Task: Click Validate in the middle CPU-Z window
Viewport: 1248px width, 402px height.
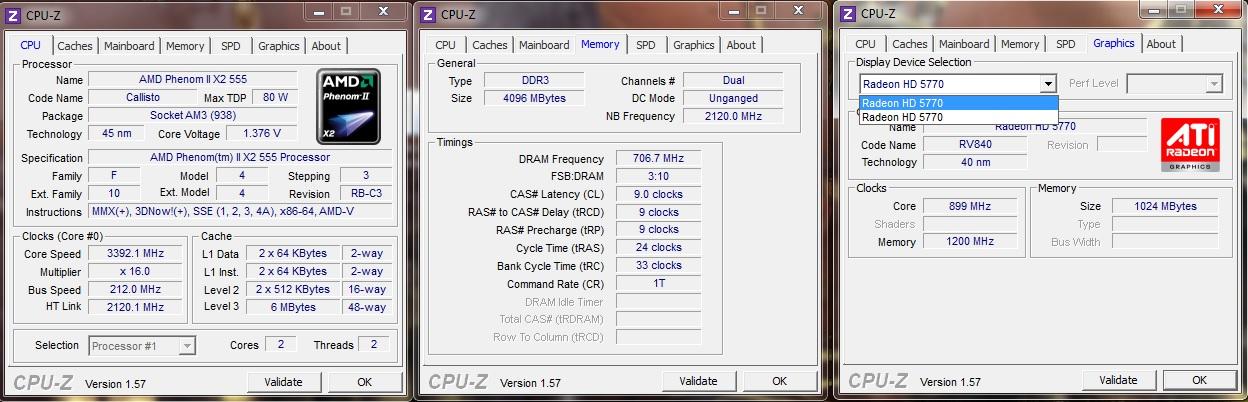Action: (698, 381)
